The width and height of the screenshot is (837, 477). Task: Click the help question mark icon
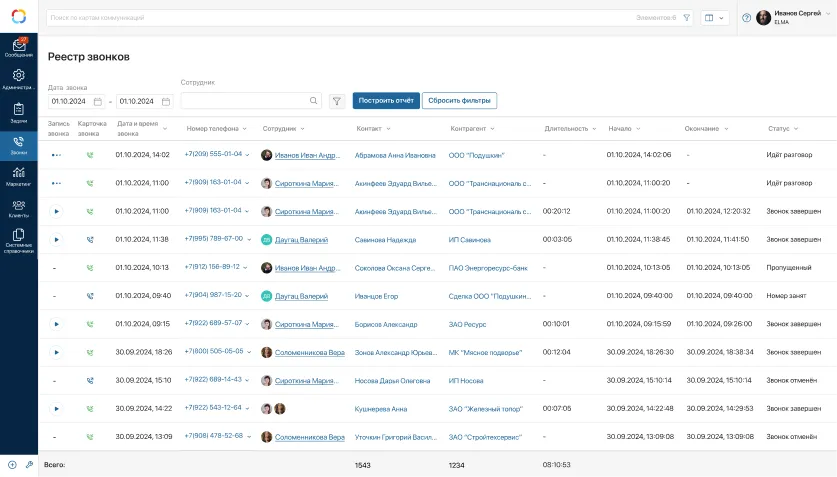tap(746, 18)
